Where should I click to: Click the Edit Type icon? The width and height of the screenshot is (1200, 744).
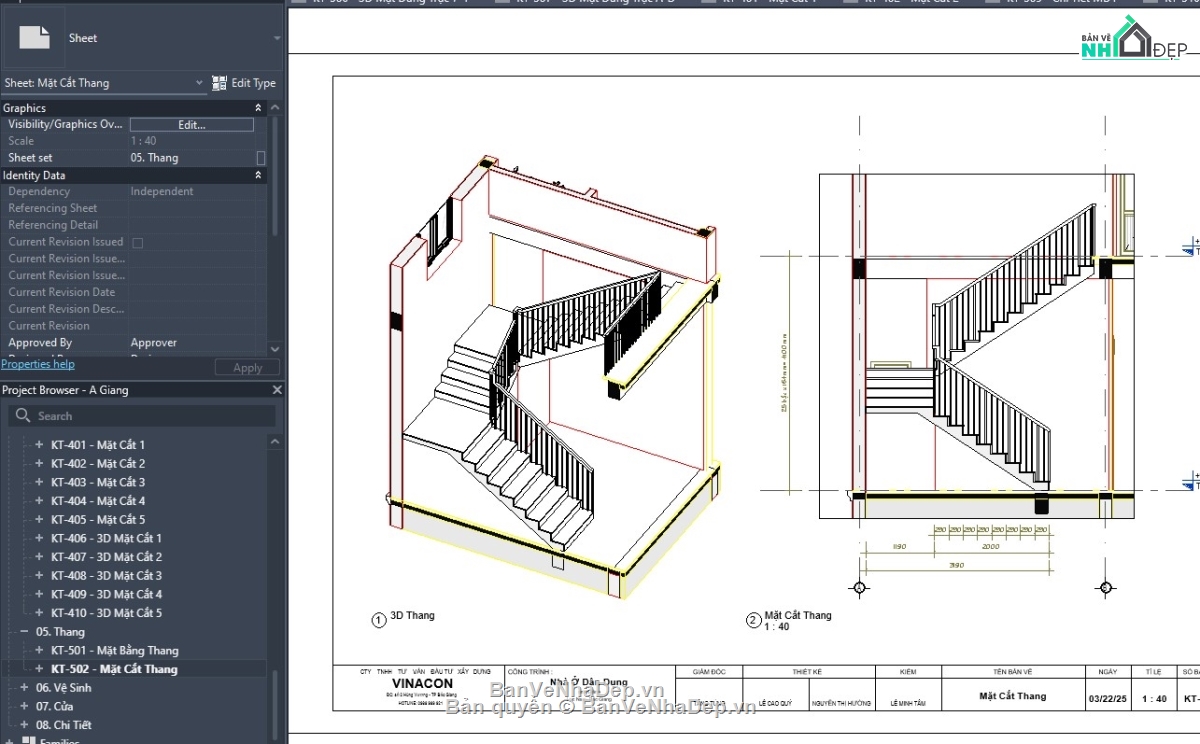pos(219,83)
